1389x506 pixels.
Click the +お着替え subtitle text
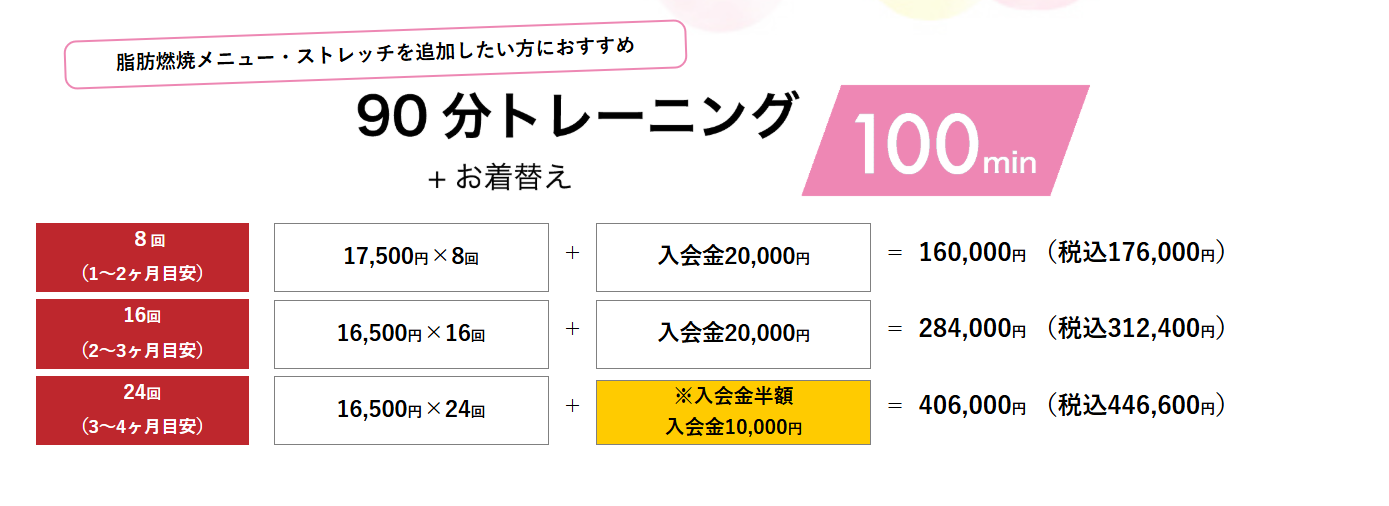click(x=499, y=178)
